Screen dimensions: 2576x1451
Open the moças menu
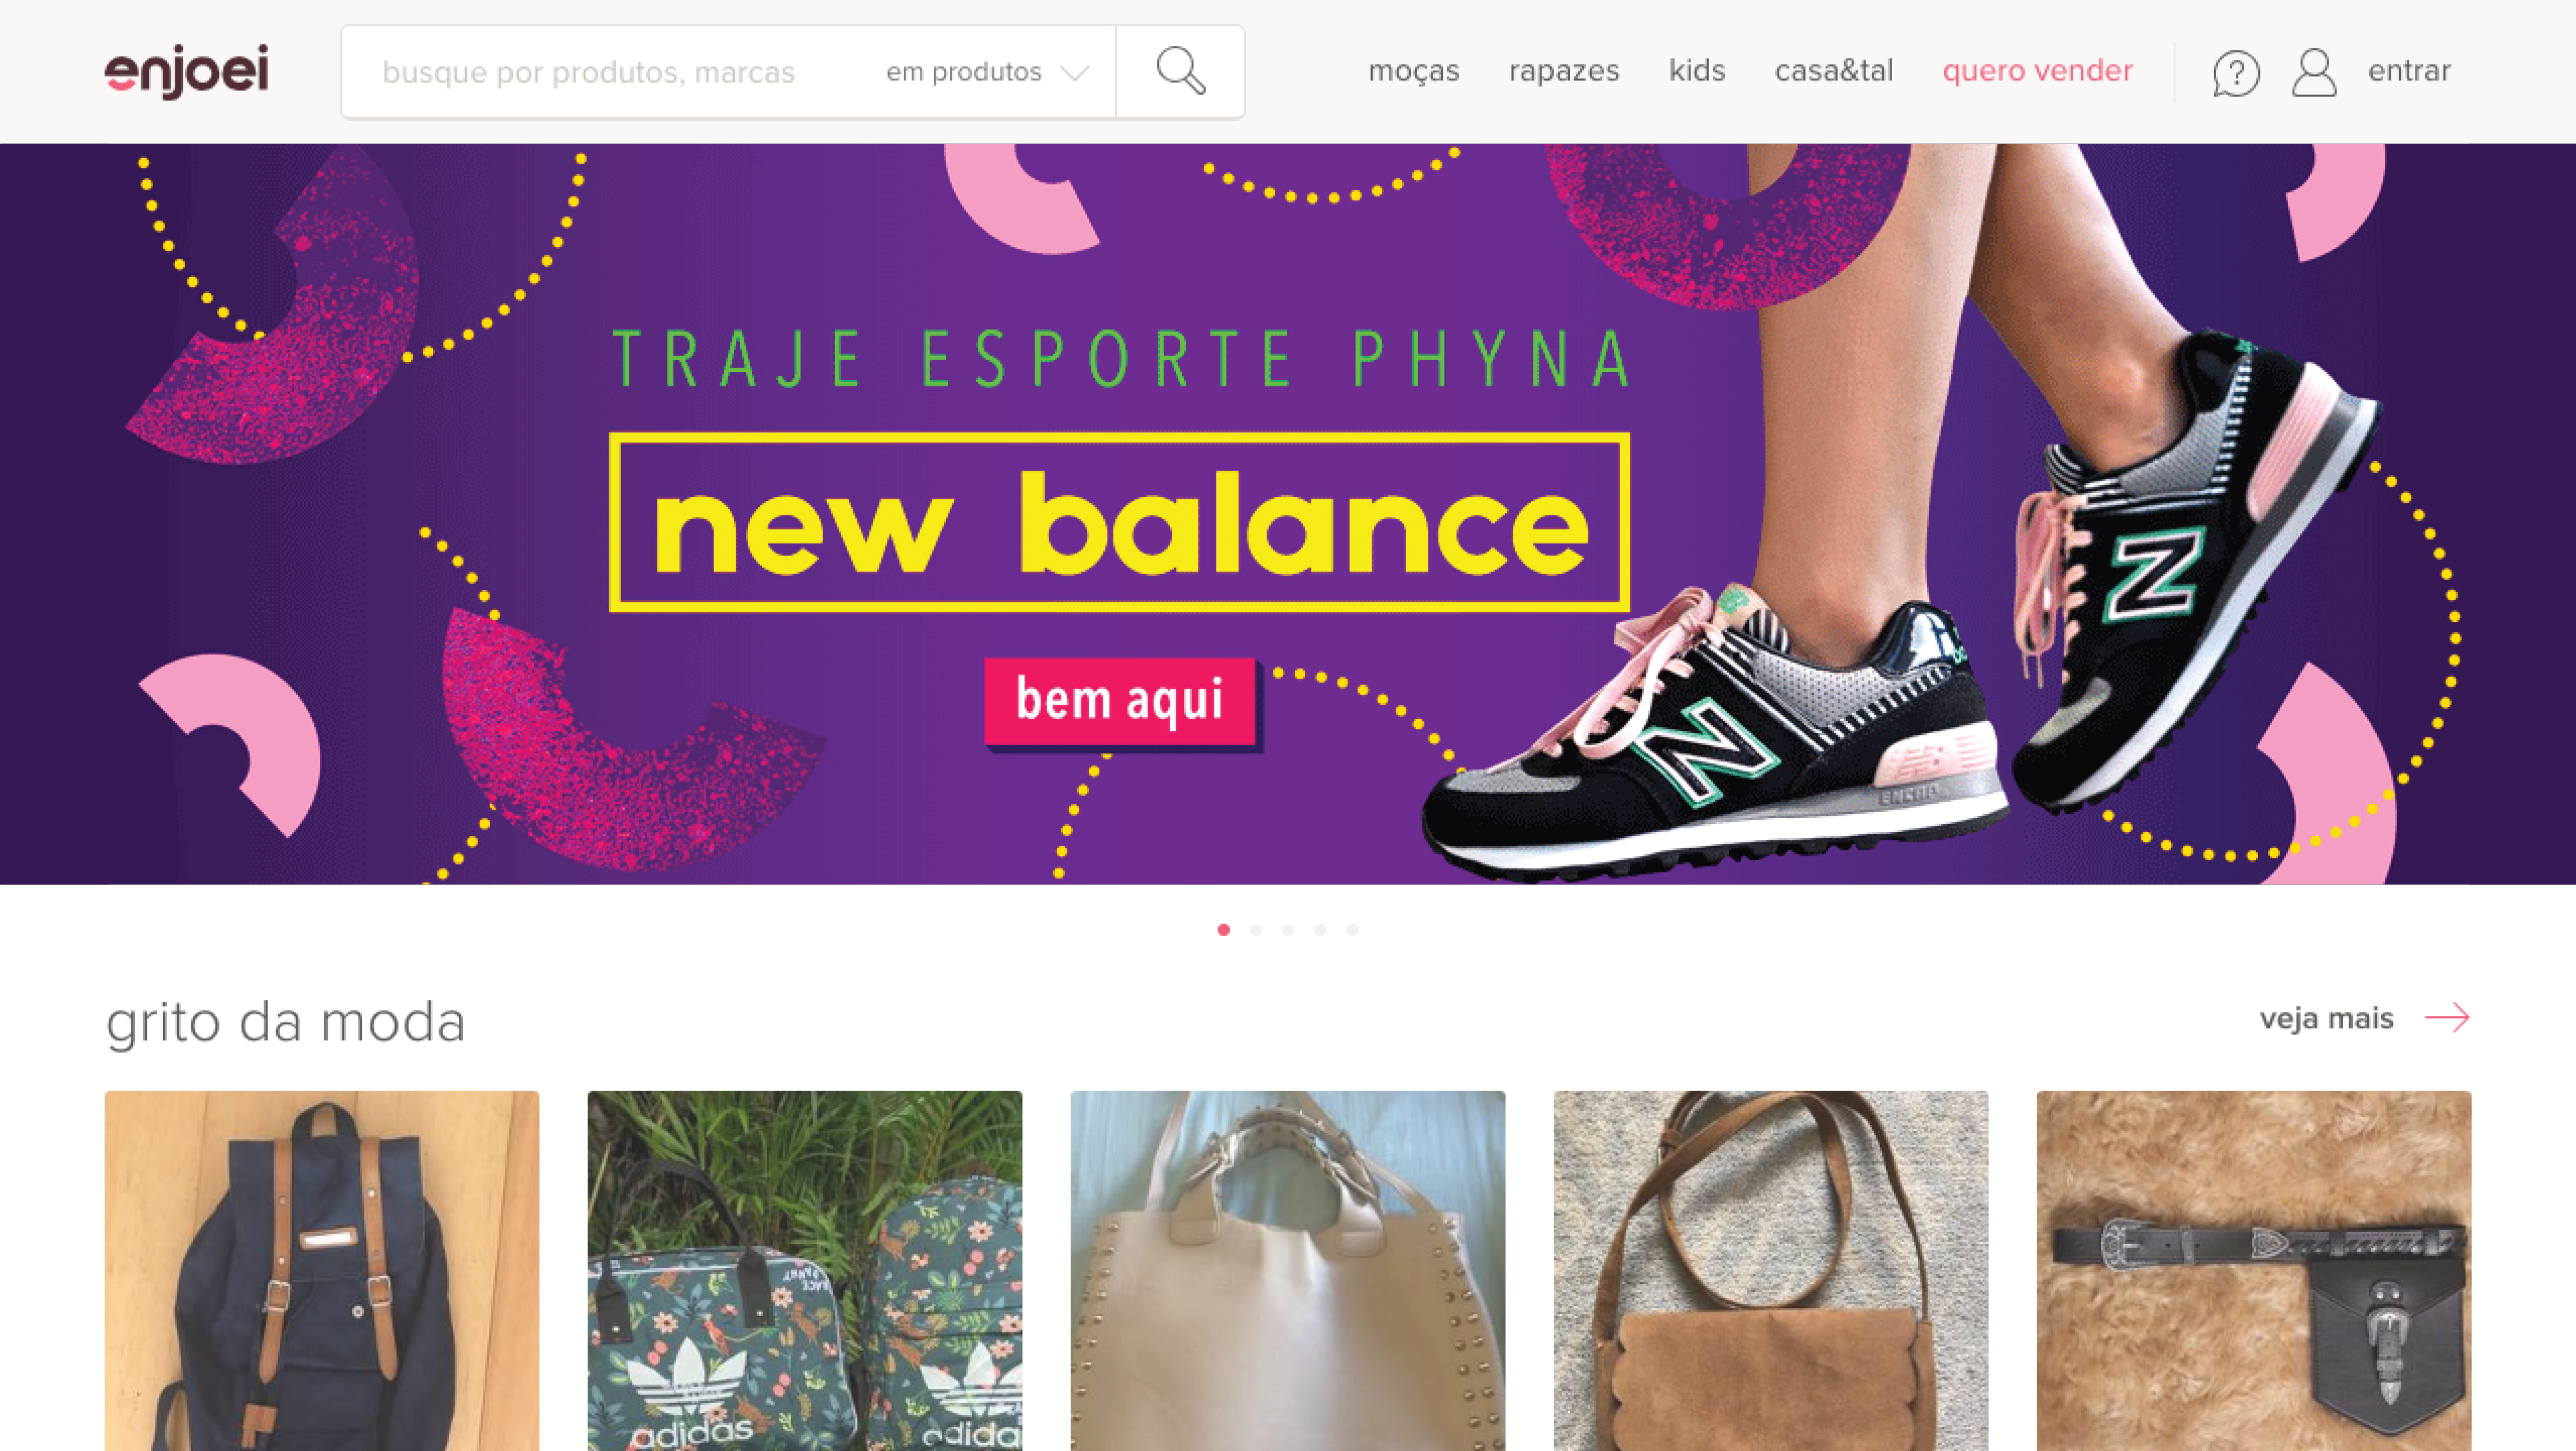click(1414, 71)
